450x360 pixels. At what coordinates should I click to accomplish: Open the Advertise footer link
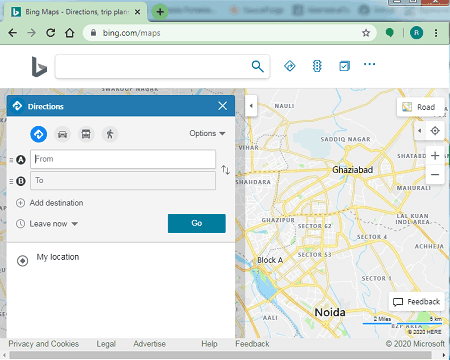150,344
